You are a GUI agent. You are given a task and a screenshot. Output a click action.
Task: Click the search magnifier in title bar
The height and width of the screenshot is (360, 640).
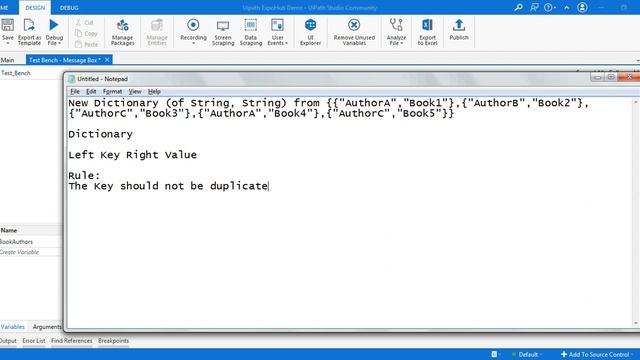(518, 7)
